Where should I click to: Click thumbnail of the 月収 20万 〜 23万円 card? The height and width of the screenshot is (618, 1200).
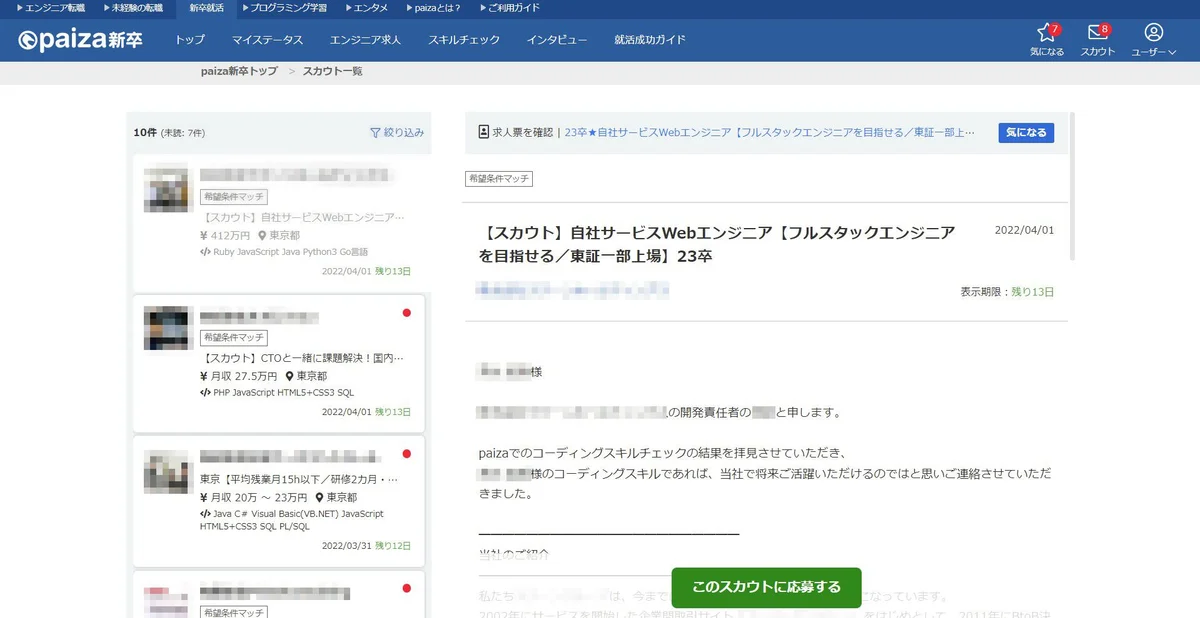tap(167, 471)
